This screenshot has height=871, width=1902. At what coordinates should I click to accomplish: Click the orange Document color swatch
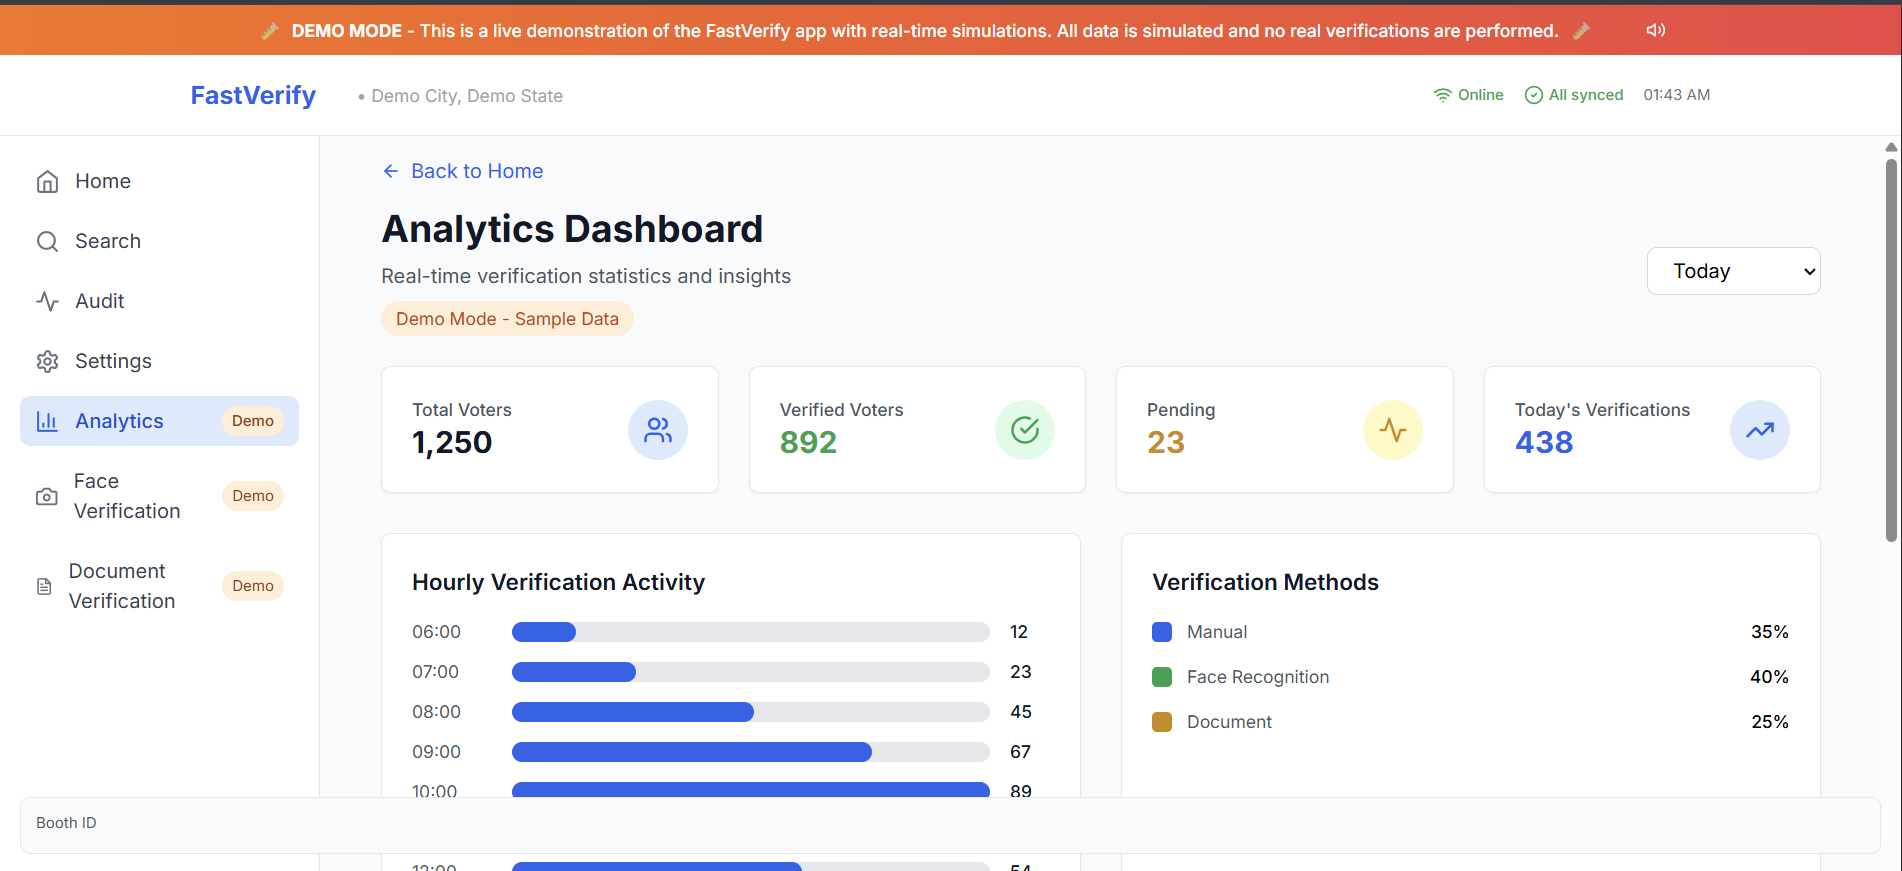tap(1162, 722)
